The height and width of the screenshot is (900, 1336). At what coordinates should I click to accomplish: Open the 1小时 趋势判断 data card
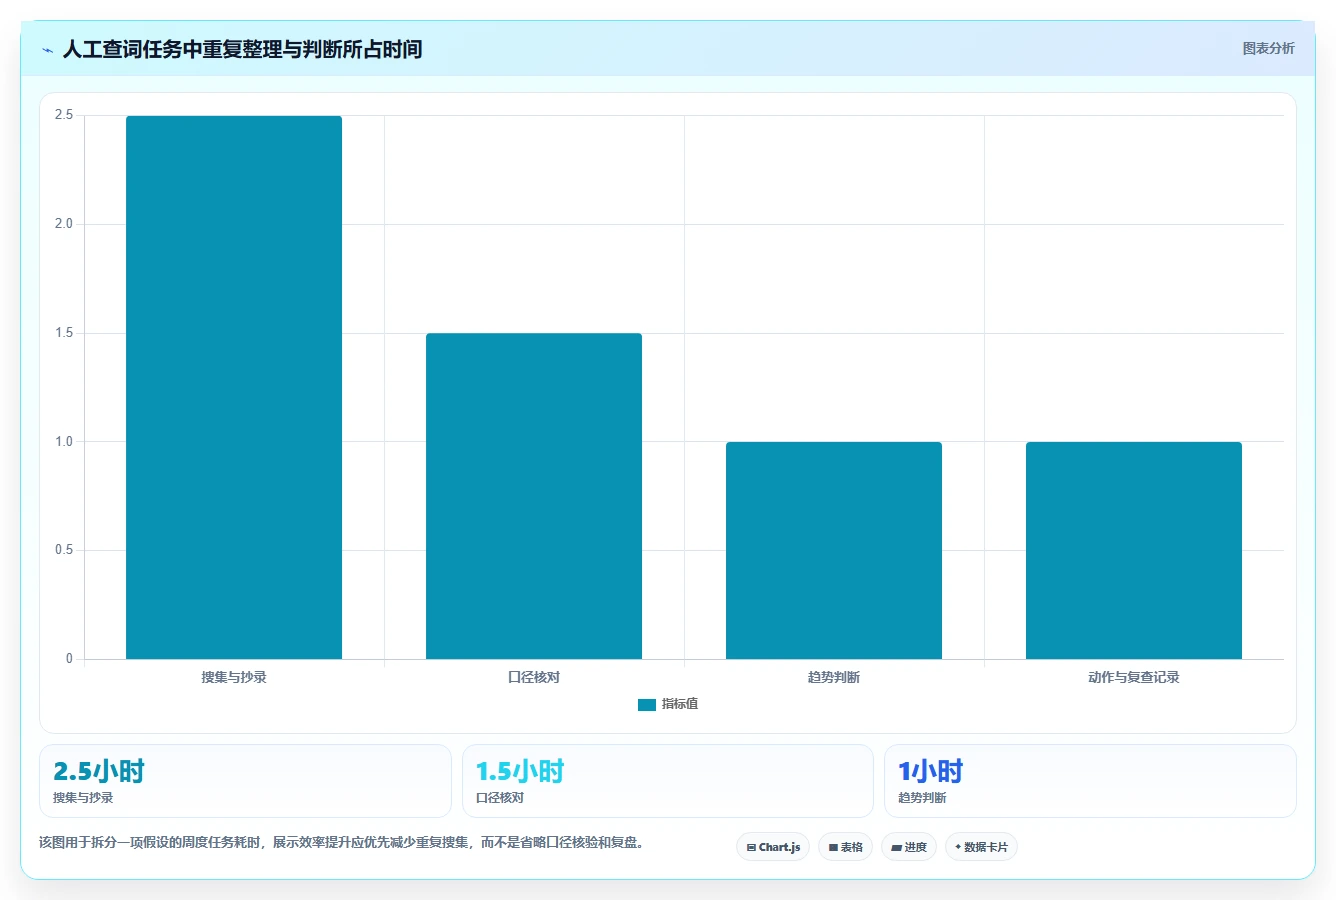tap(1090, 781)
